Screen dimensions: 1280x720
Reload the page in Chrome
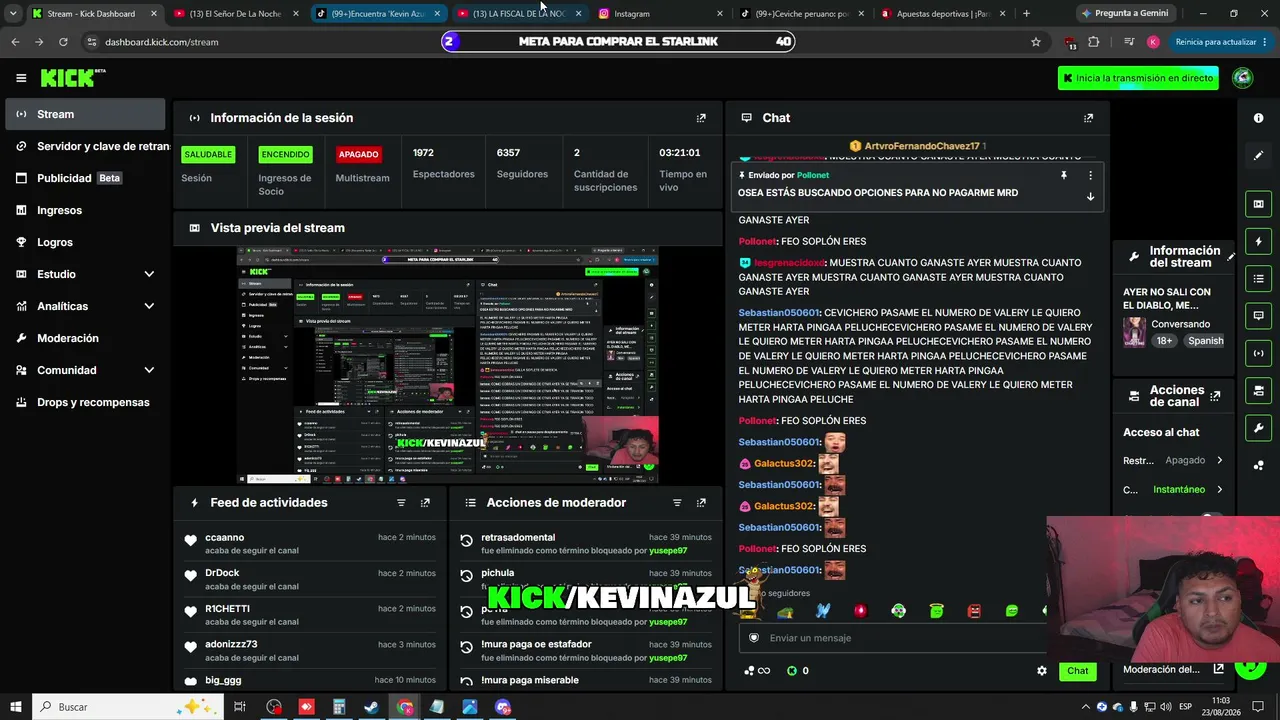63,42
